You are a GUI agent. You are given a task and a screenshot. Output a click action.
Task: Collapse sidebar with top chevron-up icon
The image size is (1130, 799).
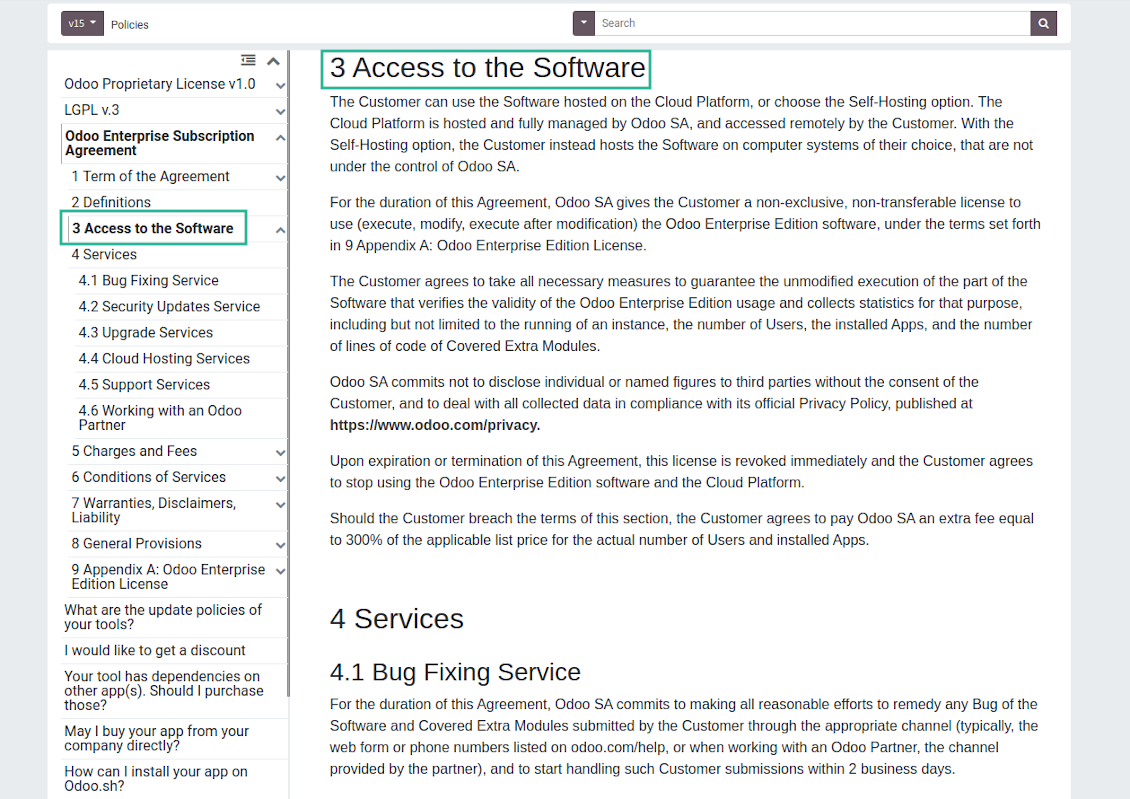273,61
